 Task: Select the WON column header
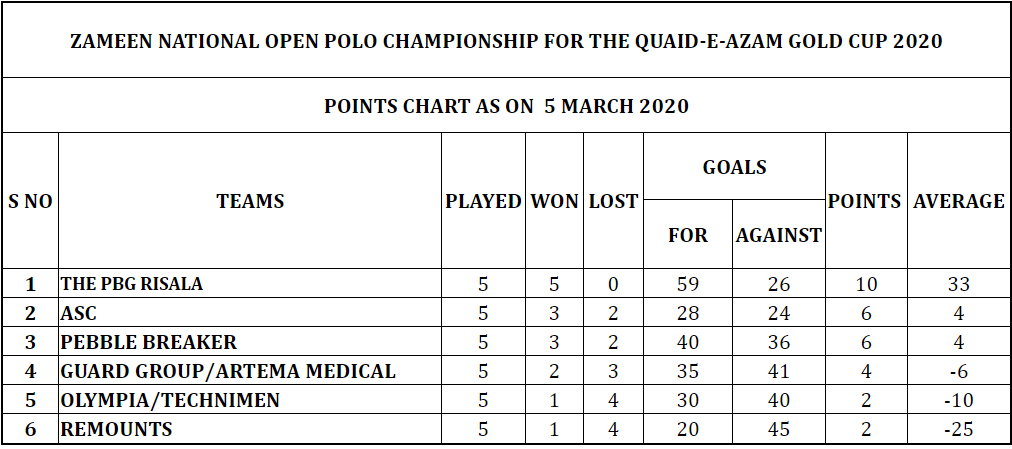(x=554, y=201)
